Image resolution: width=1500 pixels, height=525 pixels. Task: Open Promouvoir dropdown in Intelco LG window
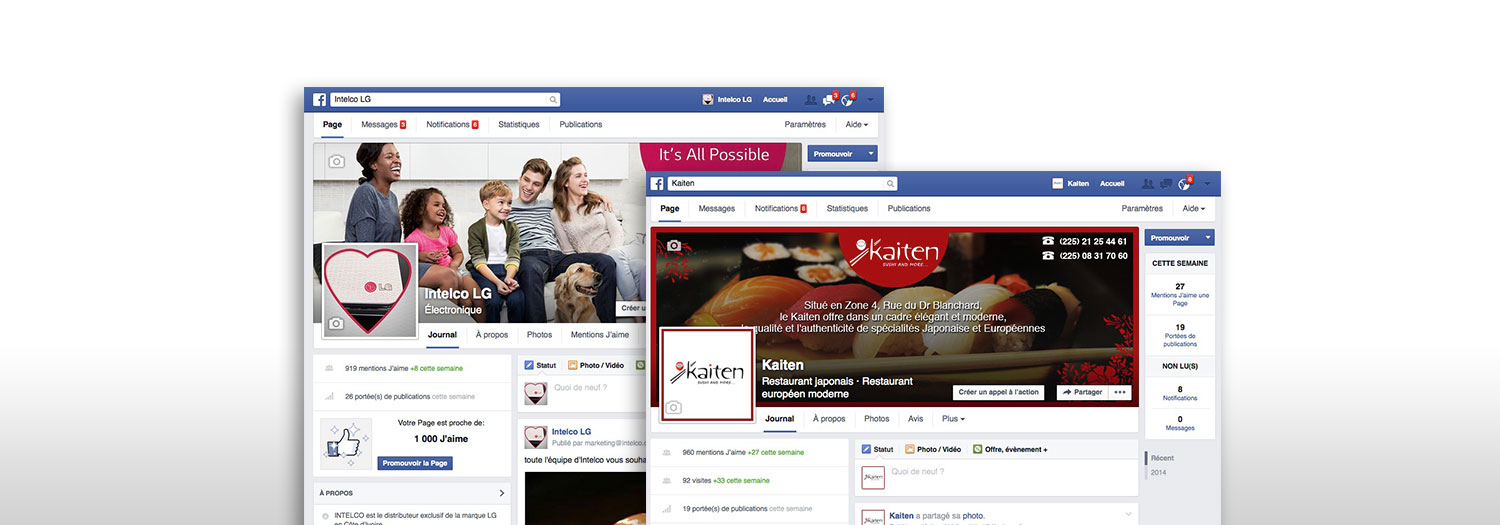click(871, 154)
